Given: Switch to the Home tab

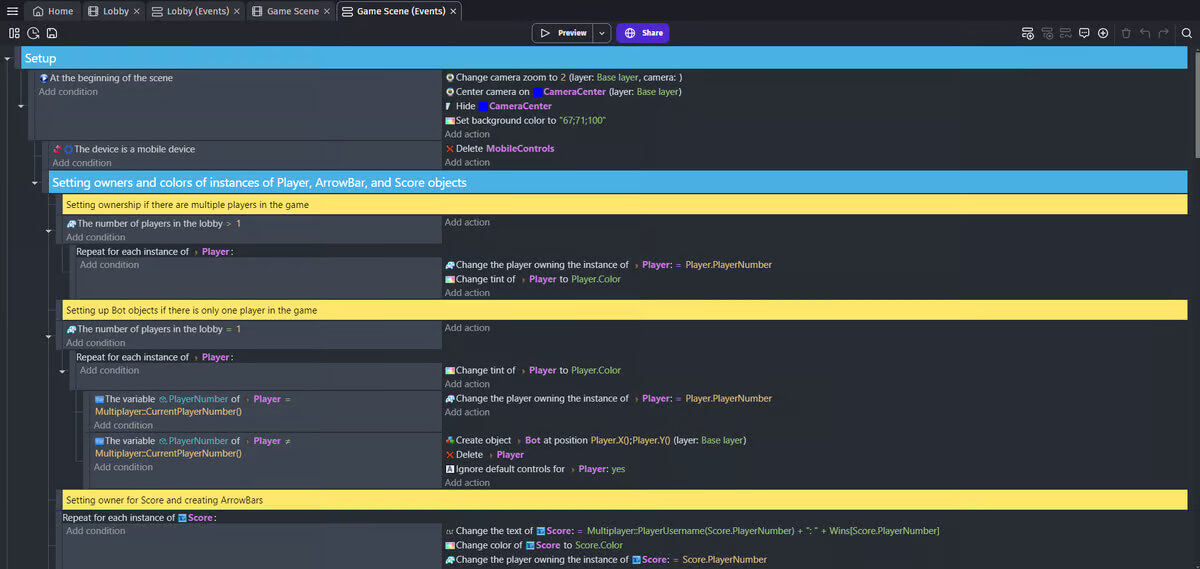Looking at the screenshot, I should click(x=52, y=11).
